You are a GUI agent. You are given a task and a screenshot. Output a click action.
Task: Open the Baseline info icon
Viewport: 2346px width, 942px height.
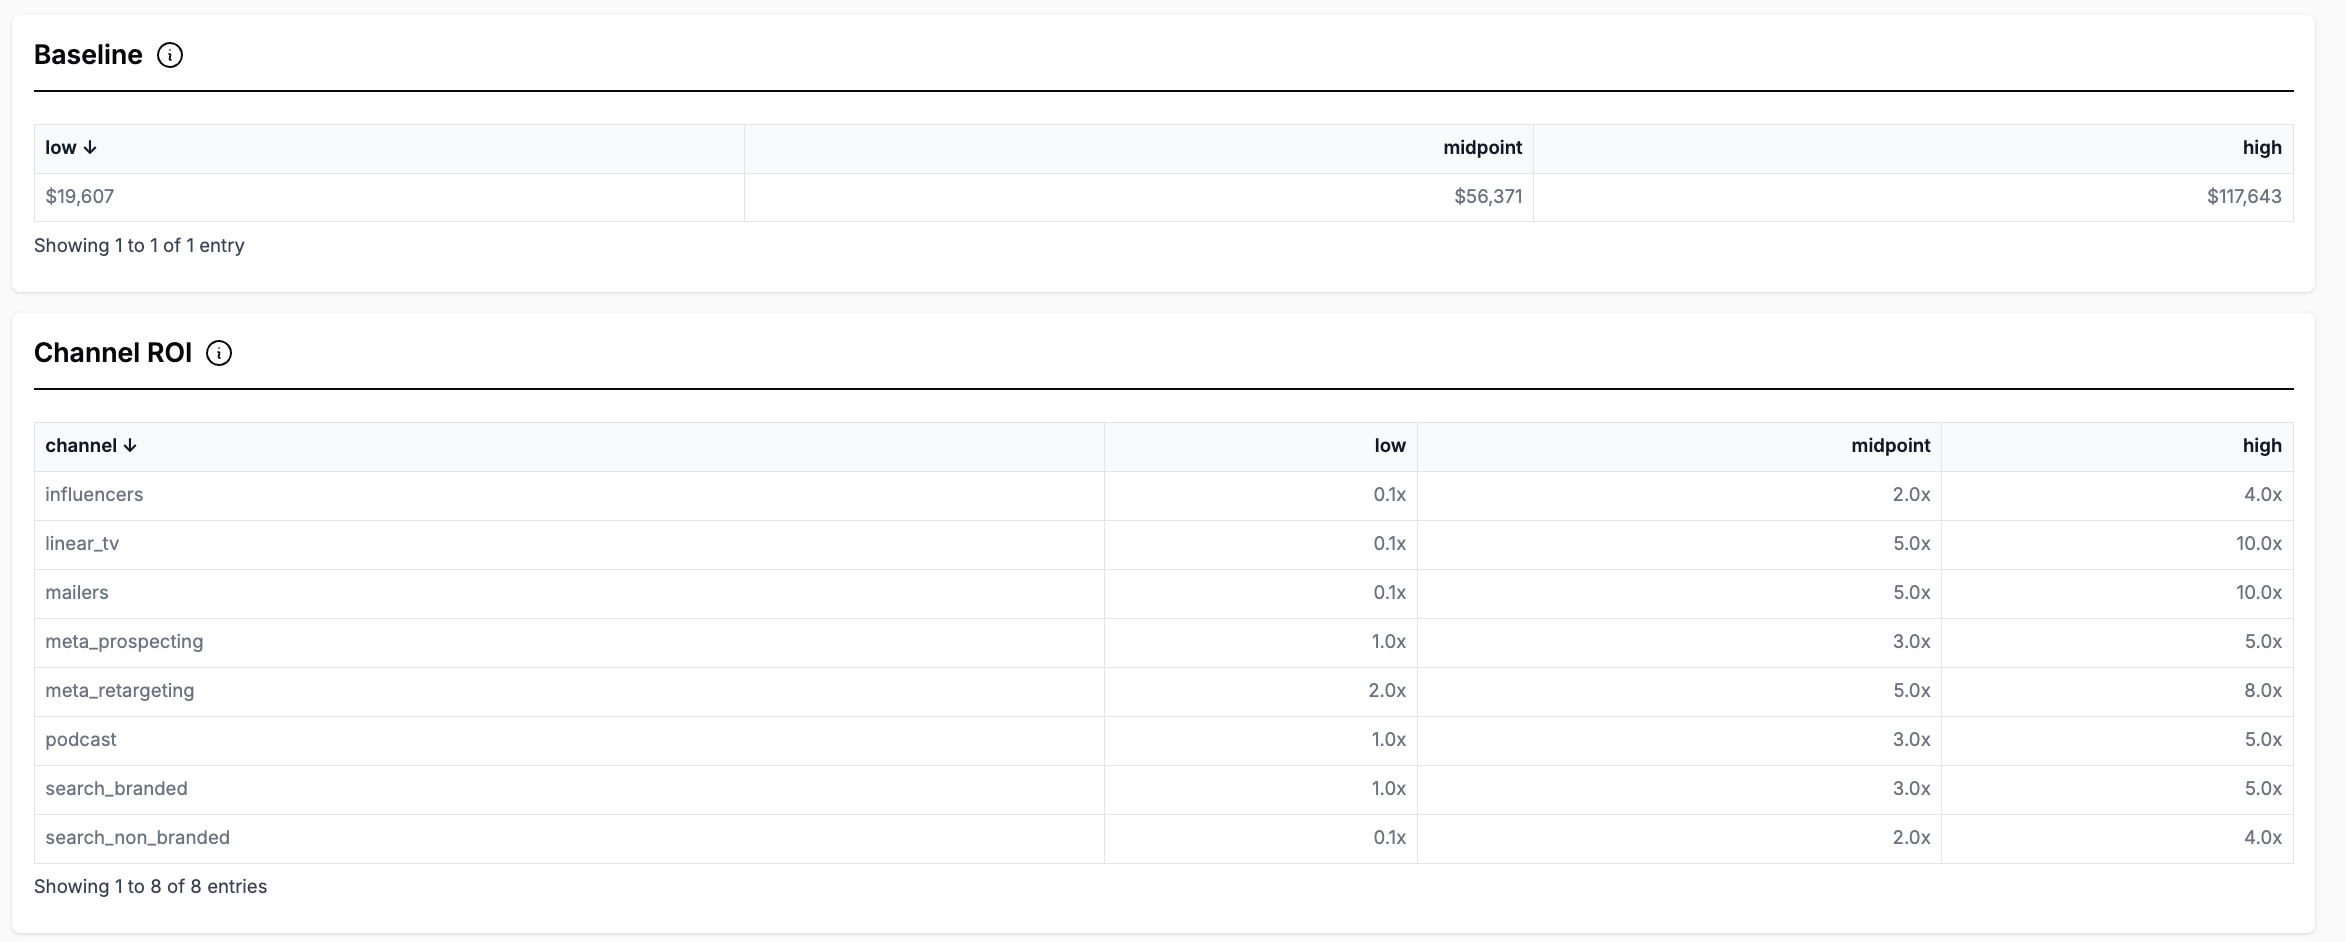[170, 55]
